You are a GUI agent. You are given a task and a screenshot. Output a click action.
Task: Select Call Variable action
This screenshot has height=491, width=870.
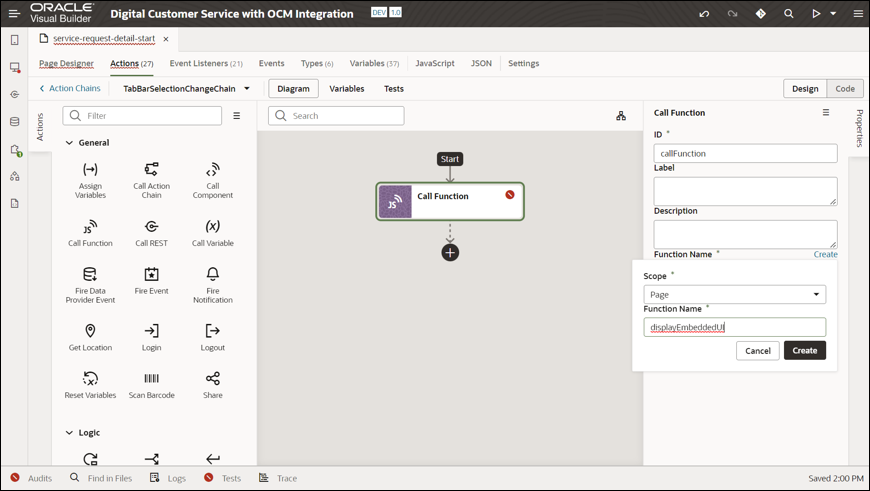tap(213, 232)
